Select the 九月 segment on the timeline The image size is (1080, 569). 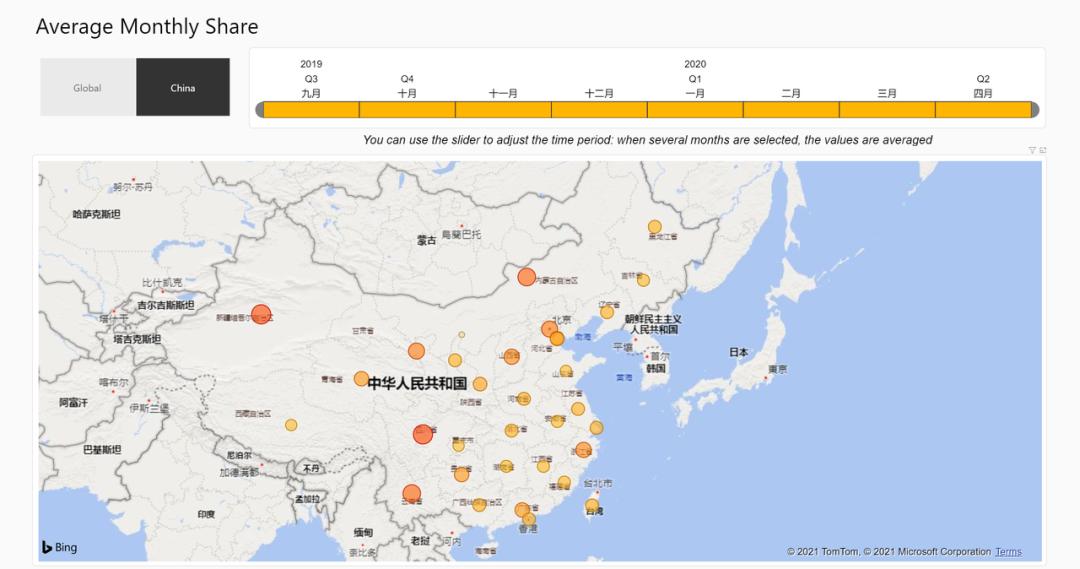click(311, 110)
